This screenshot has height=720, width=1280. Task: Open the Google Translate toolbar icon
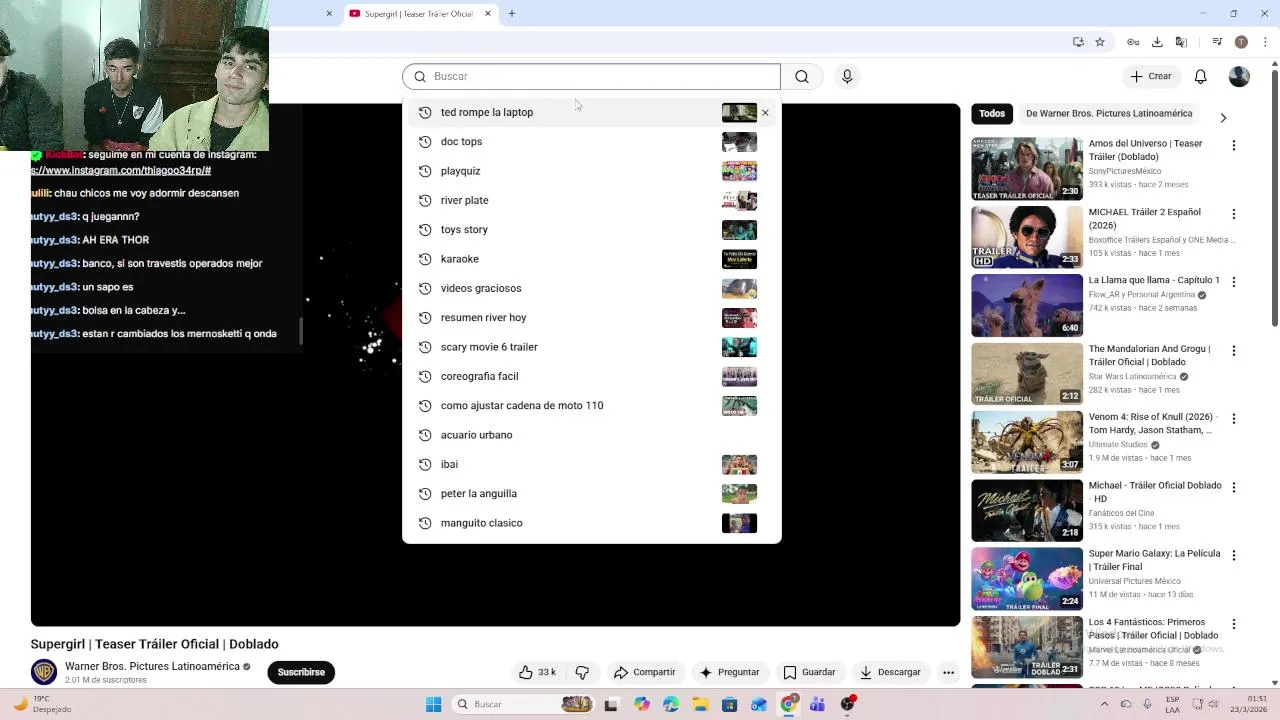tap(1181, 42)
